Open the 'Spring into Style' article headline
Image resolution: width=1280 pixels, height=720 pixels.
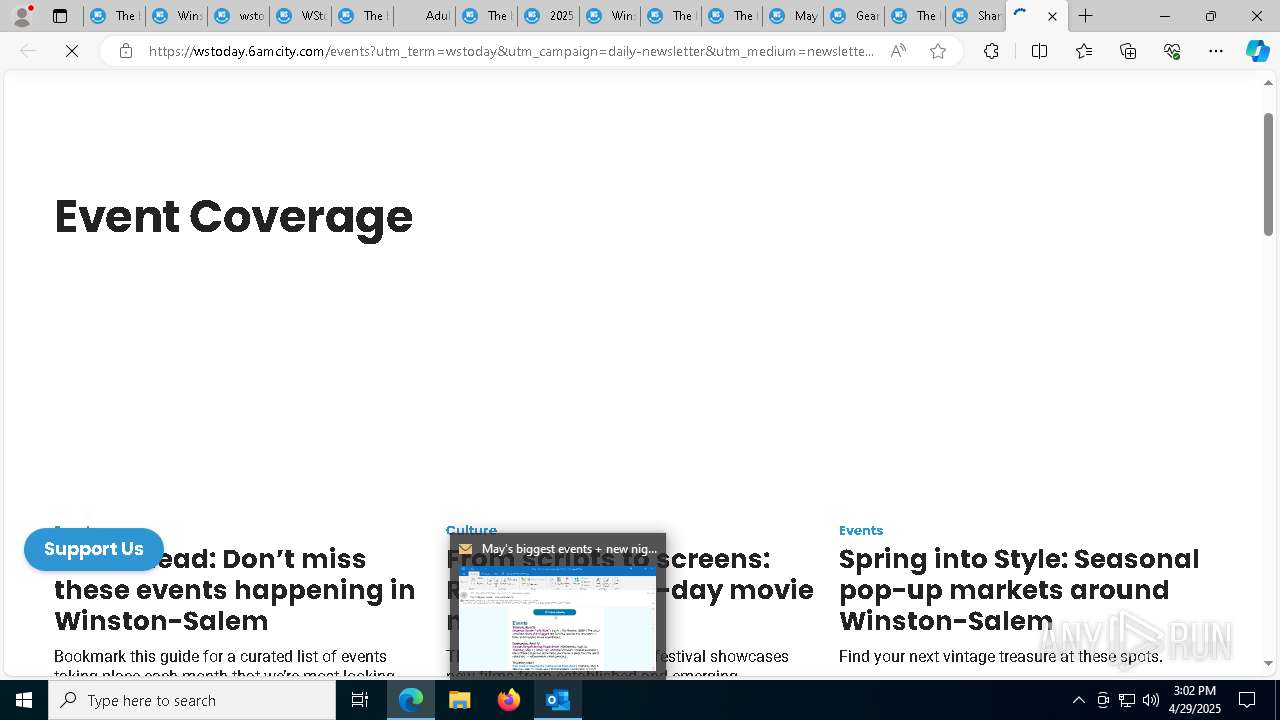(1018, 590)
